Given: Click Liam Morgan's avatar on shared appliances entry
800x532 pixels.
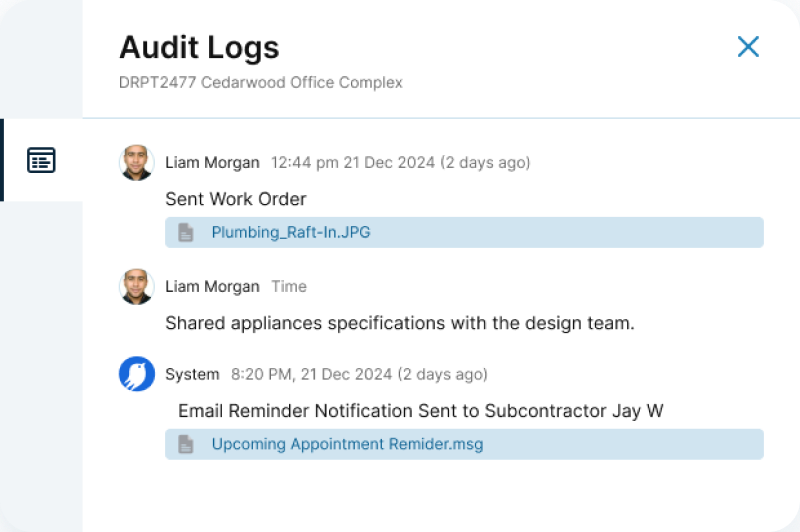Looking at the screenshot, I should click(x=136, y=286).
